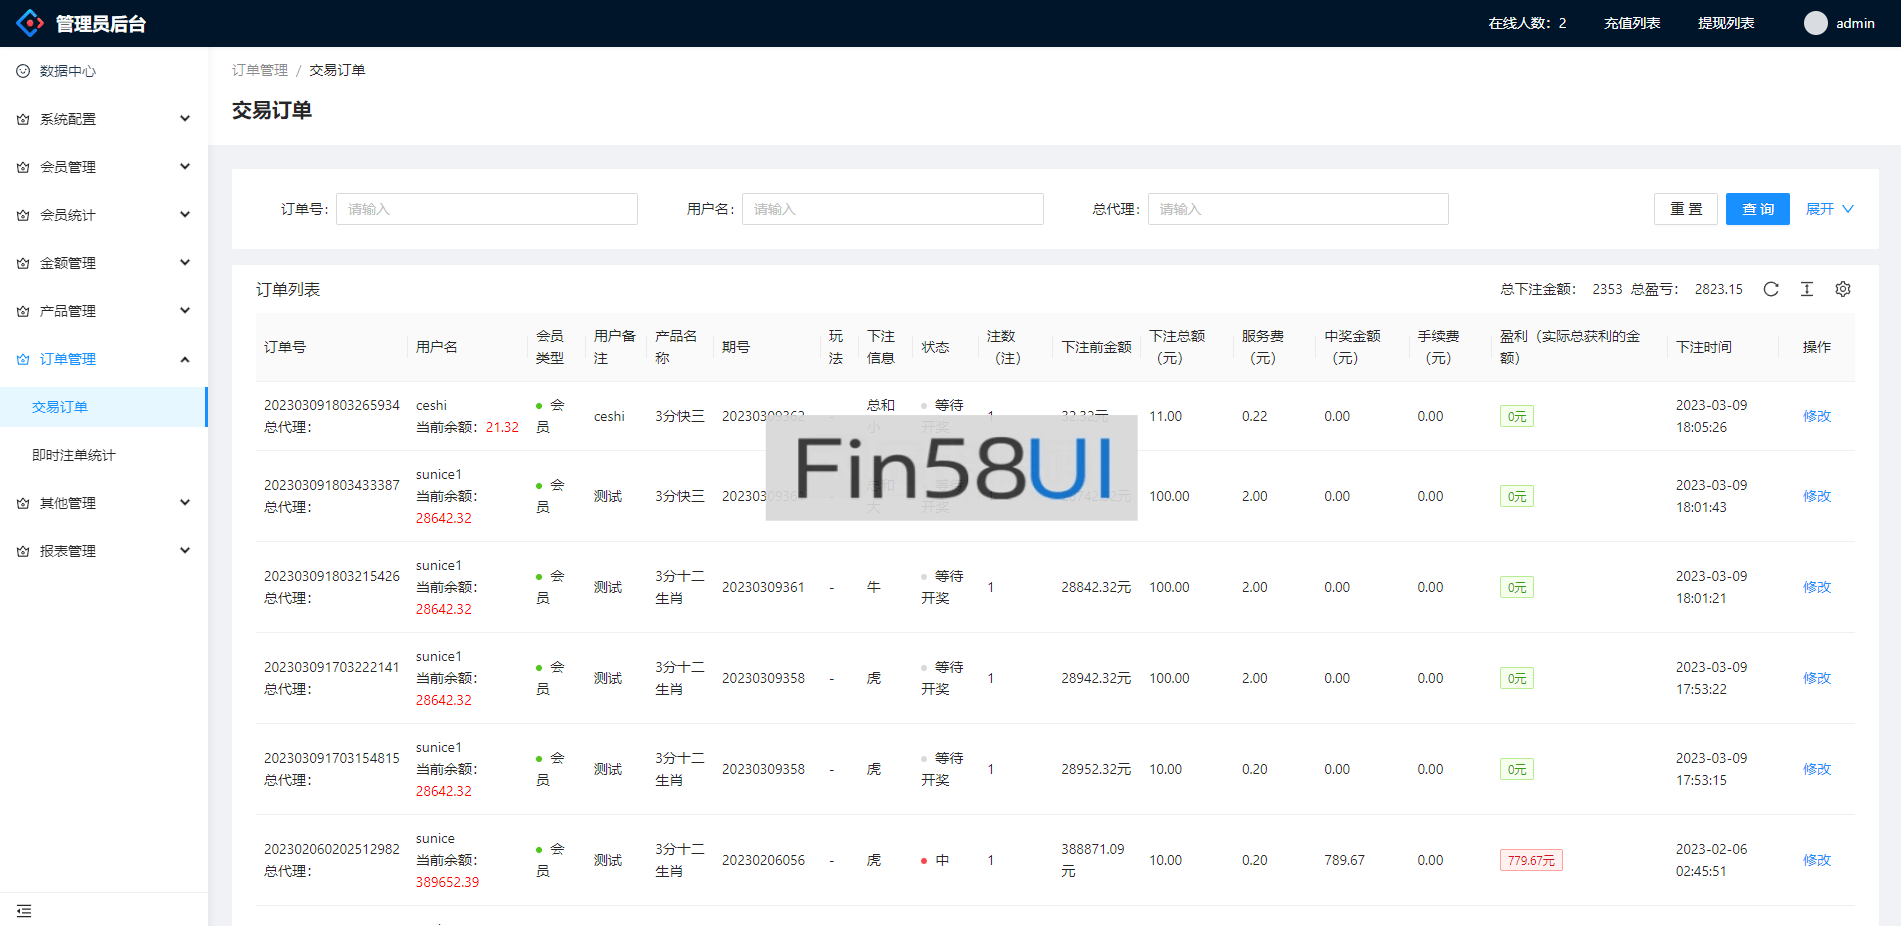Open 充值列表 in the top bar
The width and height of the screenshot is (1901, 926).
point(1632,23)
